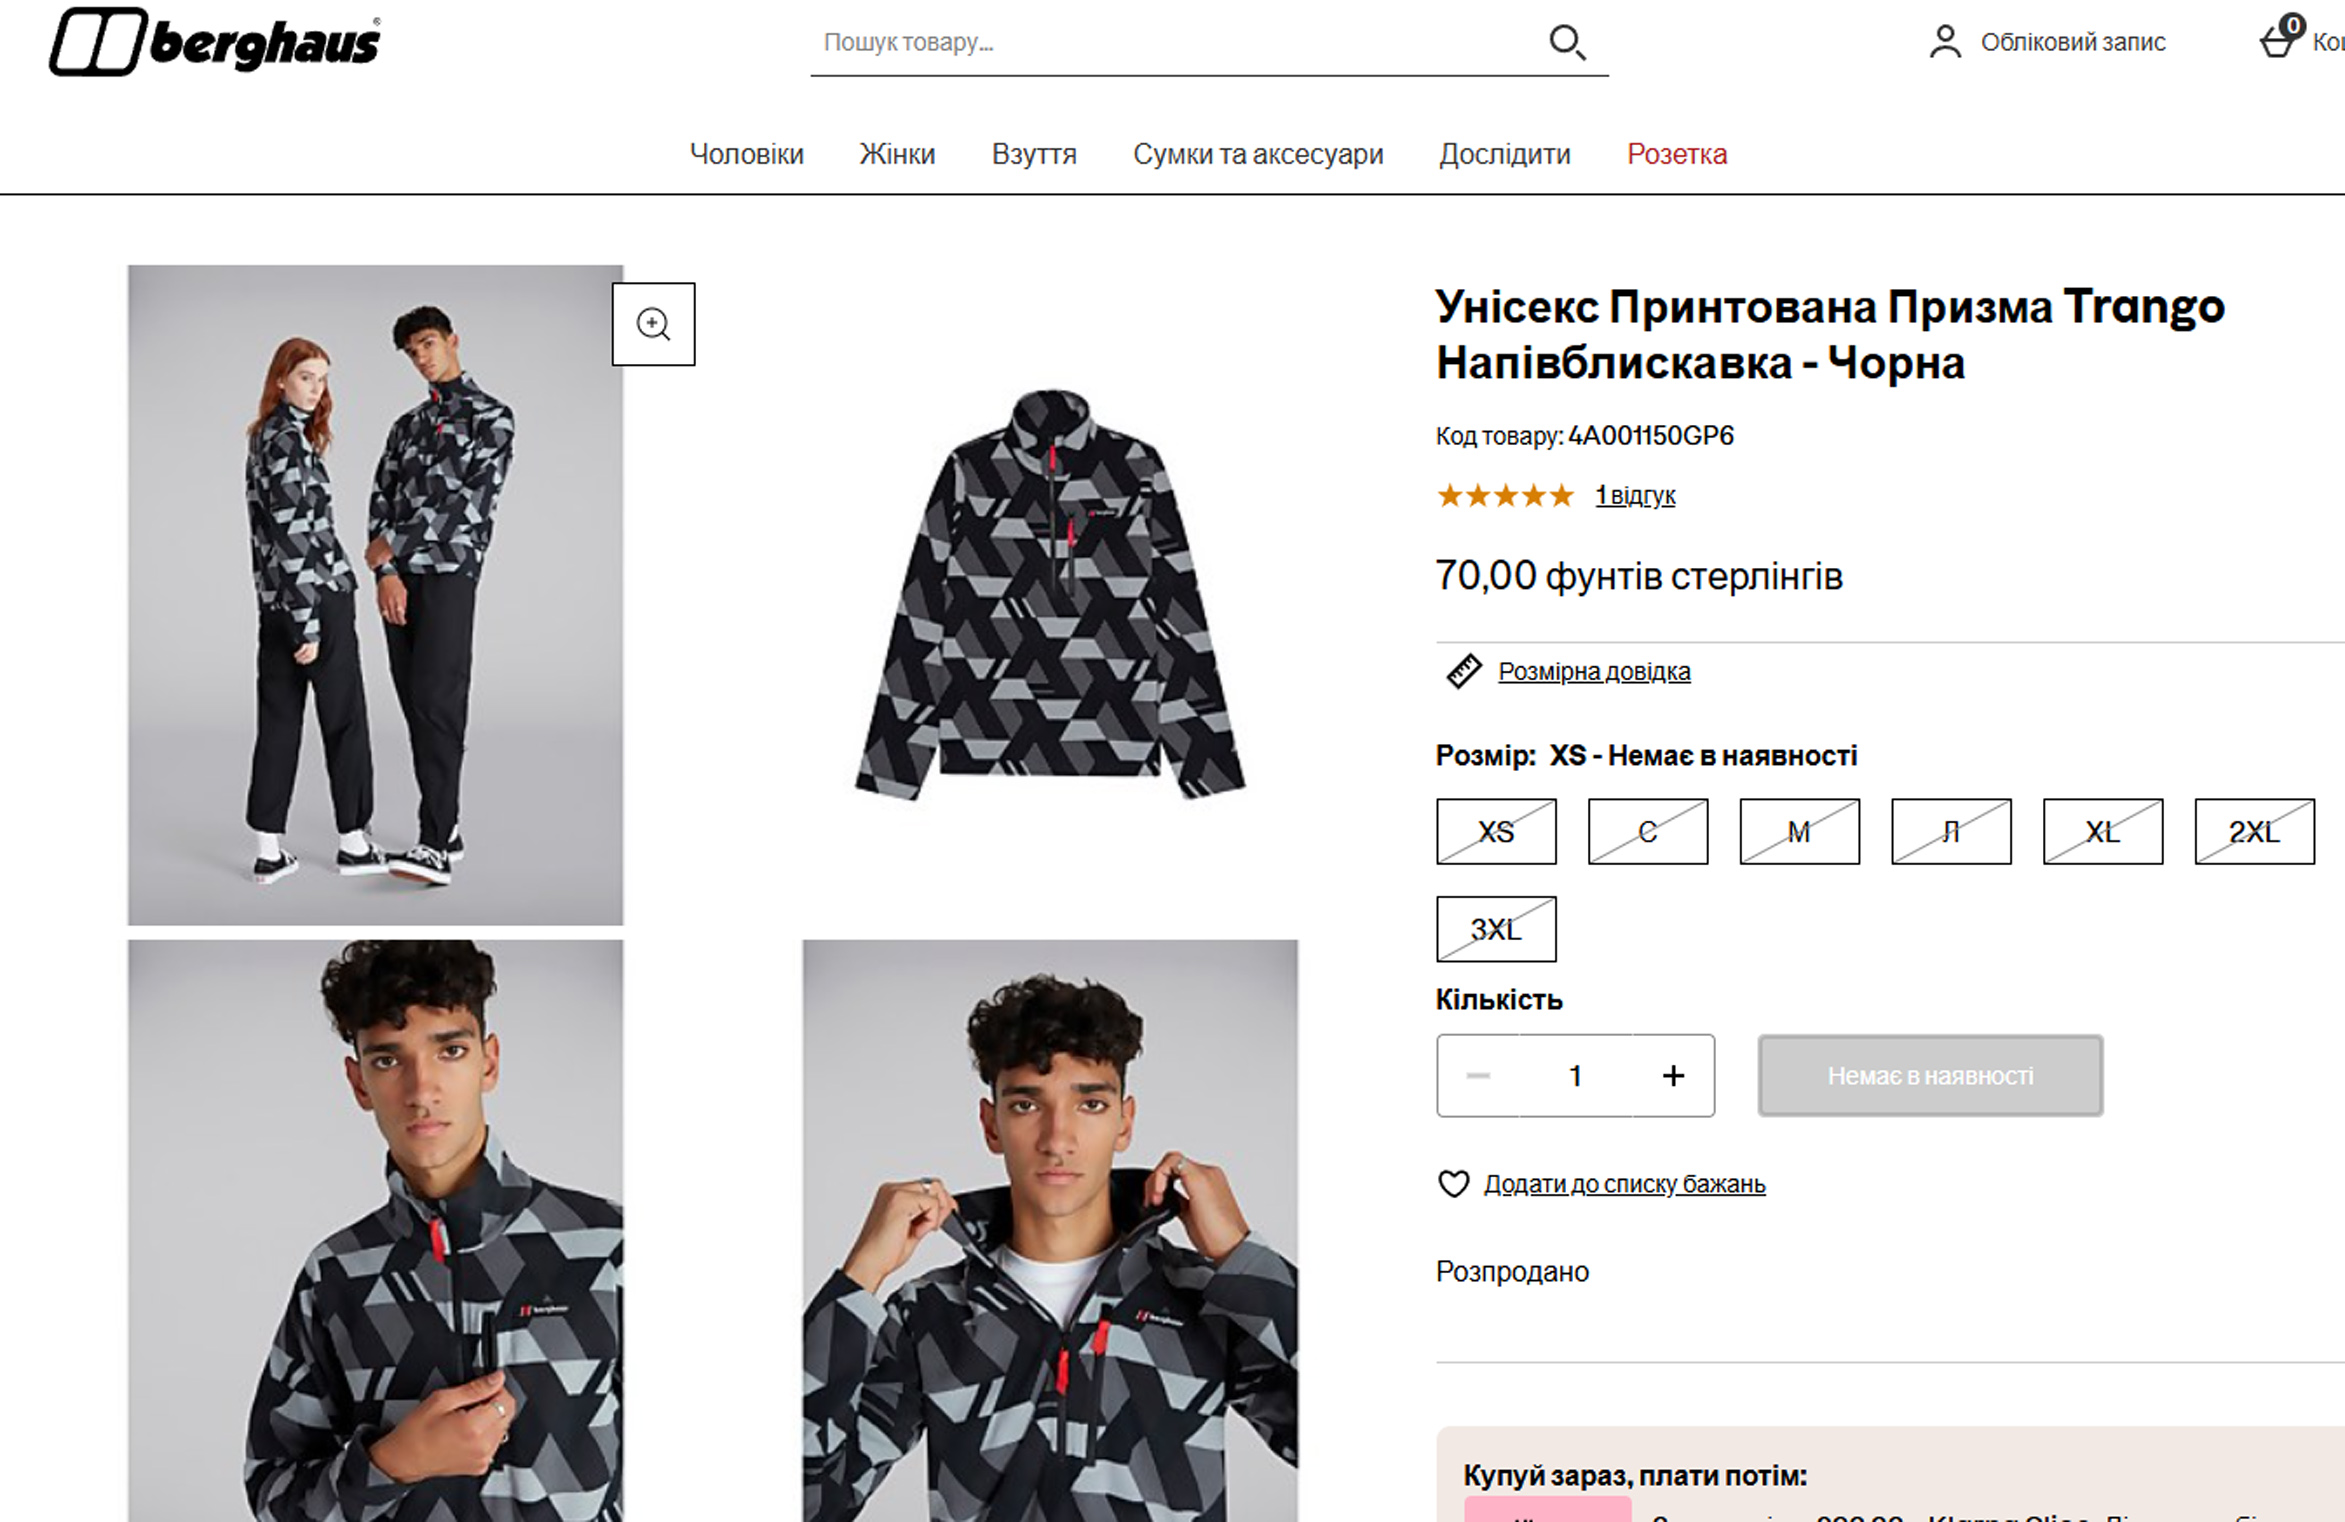Image resolution: width=2345 pixels, height=1522 pixels.
Task: Select size M
Action: click(1799, 831)
